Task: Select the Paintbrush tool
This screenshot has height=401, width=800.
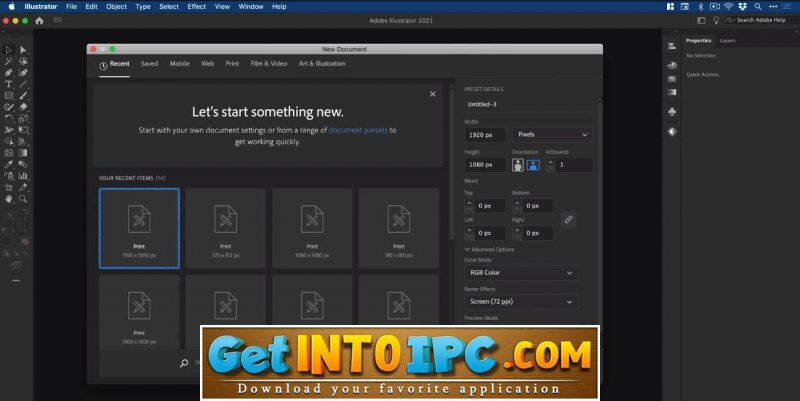Action: pyautogui.click(x=23, y=95)
